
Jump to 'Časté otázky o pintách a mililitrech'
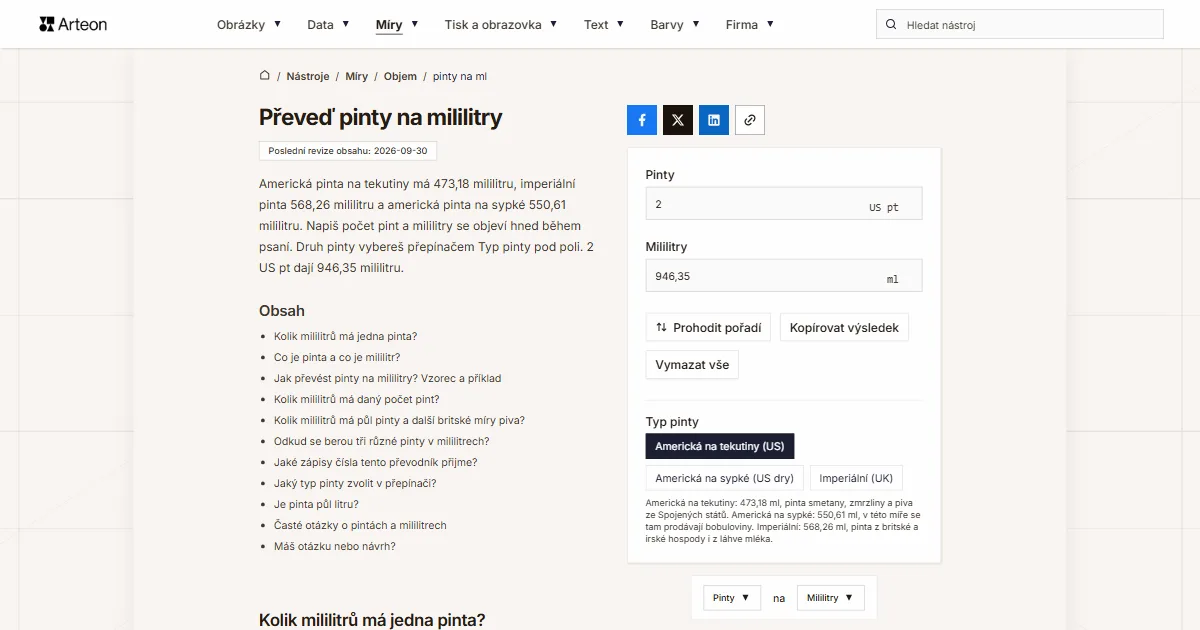point(360,525)
